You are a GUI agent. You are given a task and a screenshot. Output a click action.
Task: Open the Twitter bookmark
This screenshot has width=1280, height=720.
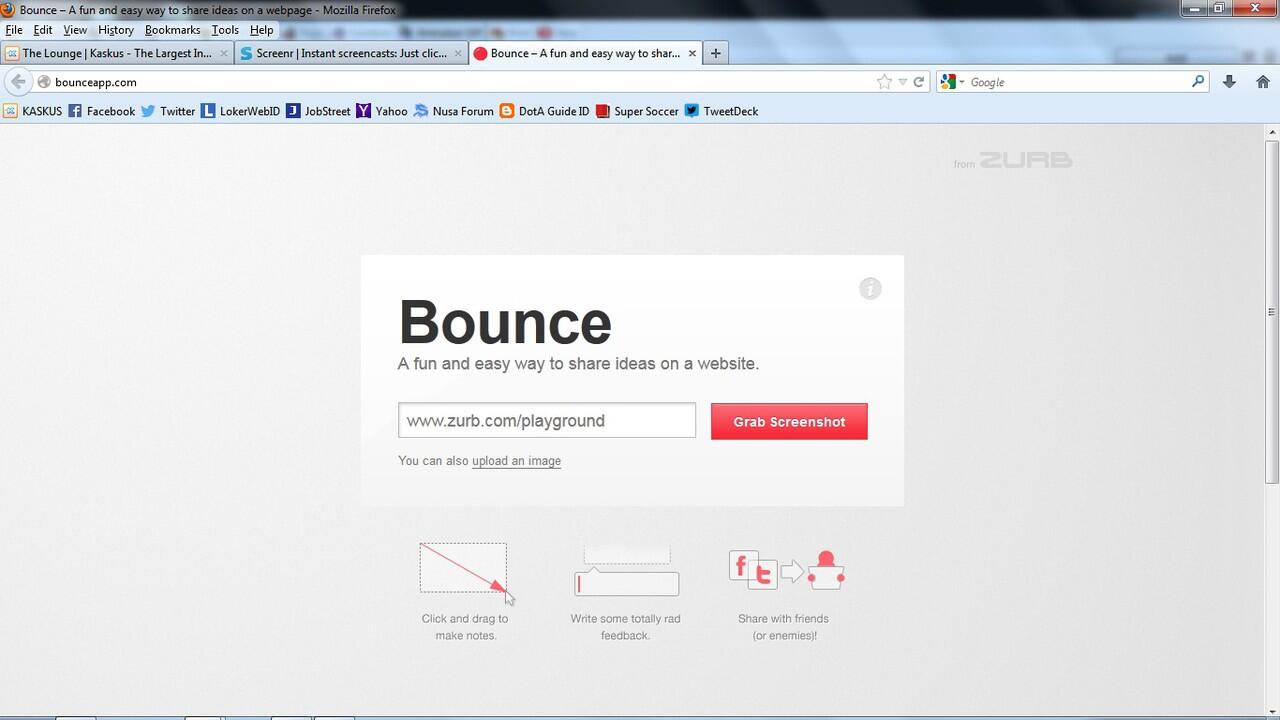(168, 111)
